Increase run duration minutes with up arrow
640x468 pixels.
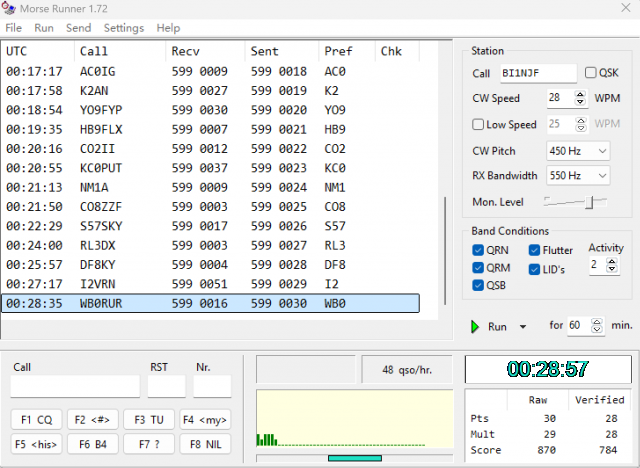(x=597, y=322)
